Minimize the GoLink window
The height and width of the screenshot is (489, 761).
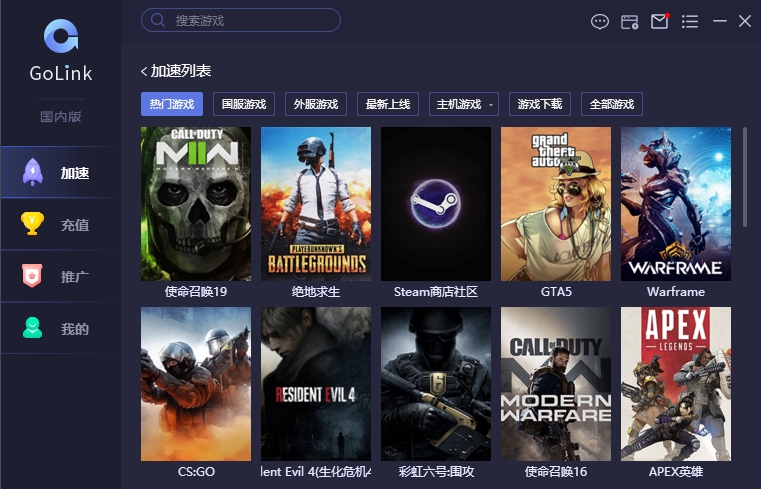(x=720, y=21)
